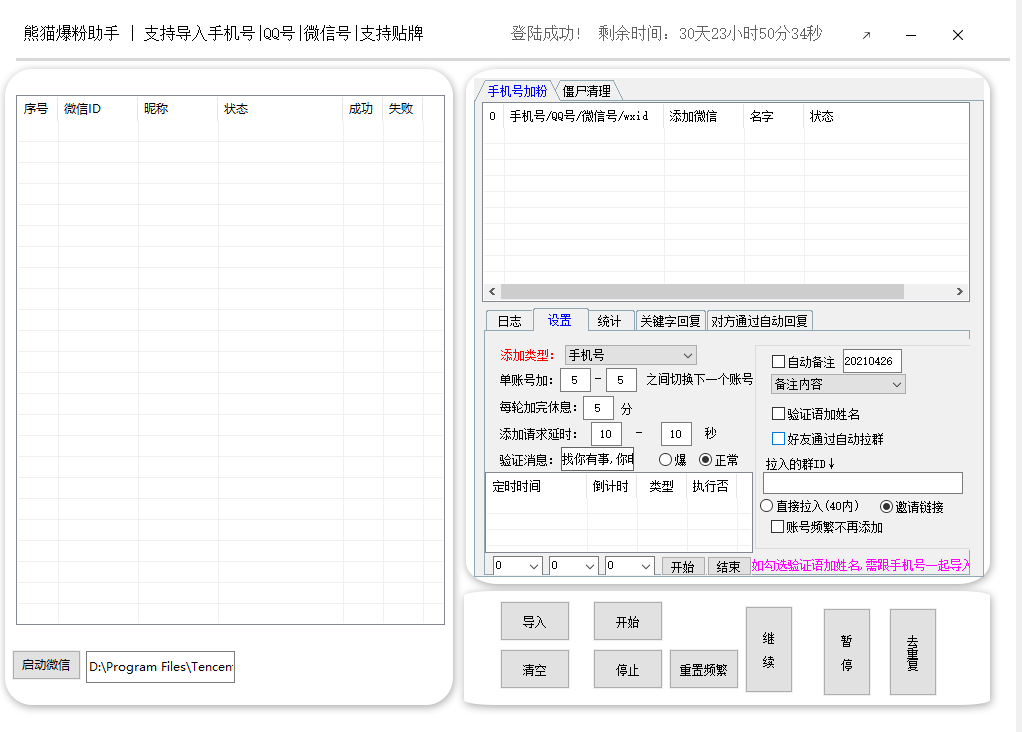
Task: Open the 日志 tab
Action: (510, 321)
